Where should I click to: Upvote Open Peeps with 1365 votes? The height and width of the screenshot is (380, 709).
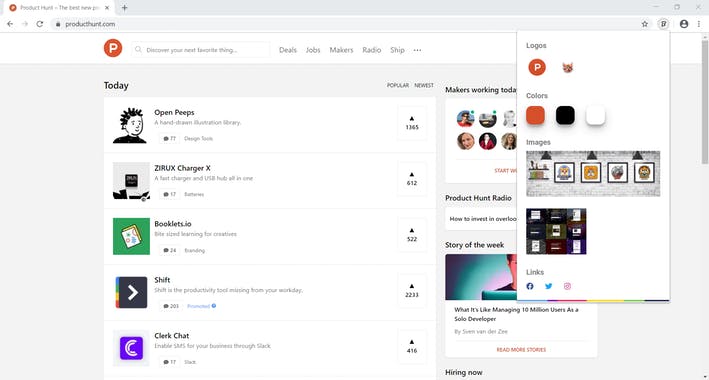[x=412, y=123]
